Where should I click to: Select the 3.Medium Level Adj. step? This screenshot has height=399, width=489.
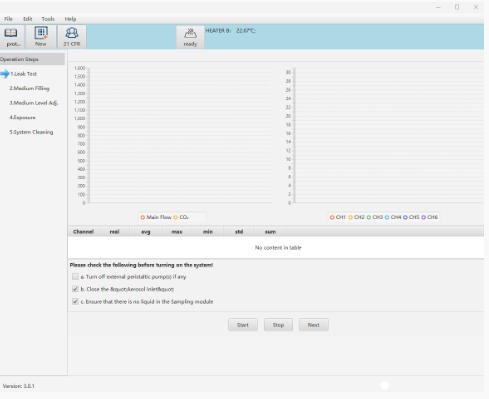(x=34, y=103)
